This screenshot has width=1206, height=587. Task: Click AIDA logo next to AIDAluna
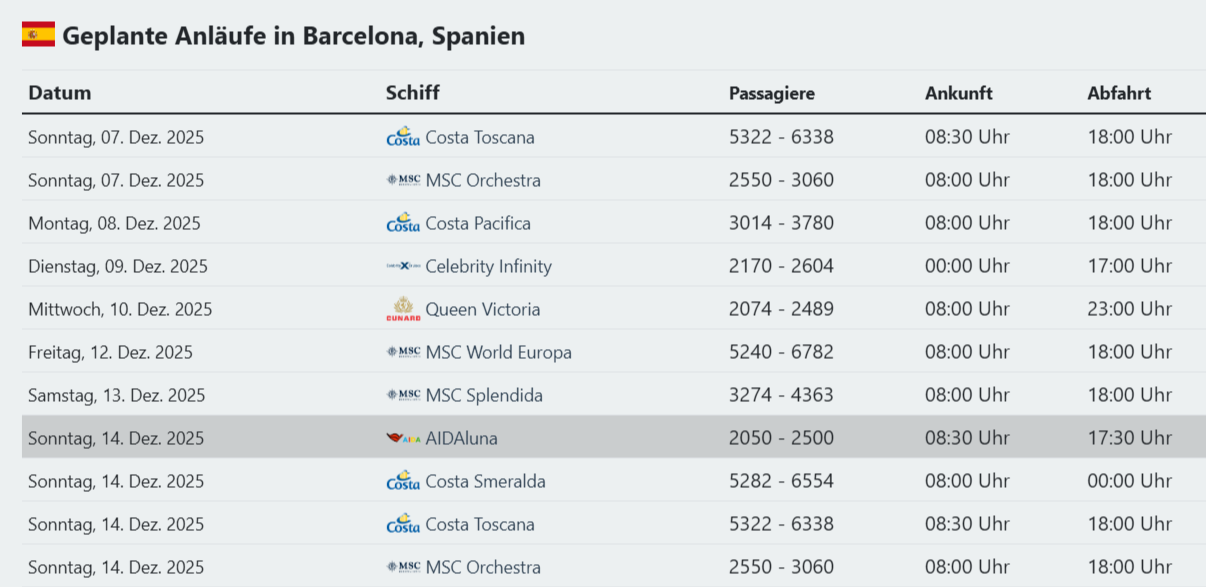click(403, 438)
